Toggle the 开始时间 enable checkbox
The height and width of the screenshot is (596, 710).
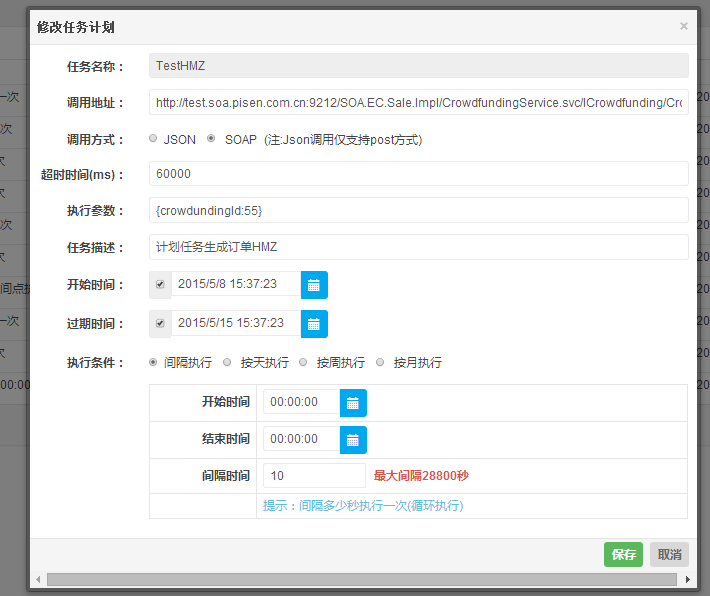pyautogui.click(x=160, y=285)
